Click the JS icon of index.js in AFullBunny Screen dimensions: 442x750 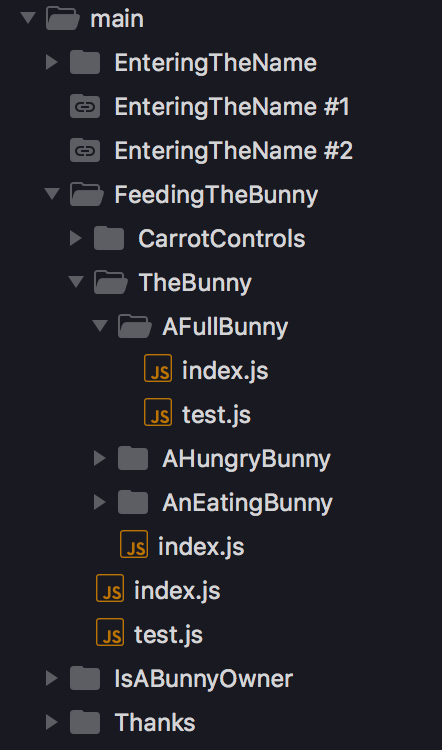pyautogui.click(x=158, y=368)
